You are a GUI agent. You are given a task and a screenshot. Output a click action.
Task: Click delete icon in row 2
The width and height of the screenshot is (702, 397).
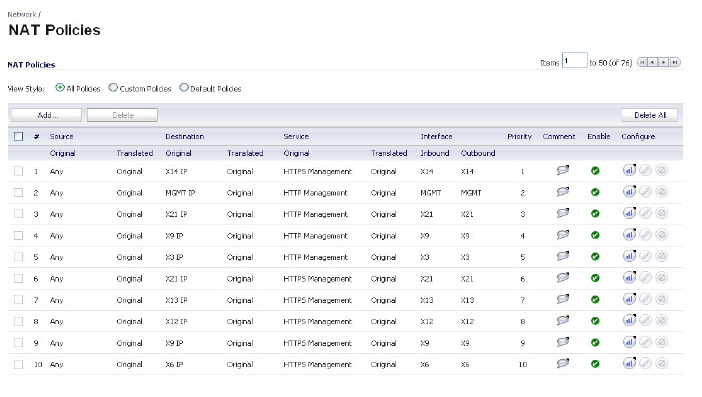coord(661,192)
